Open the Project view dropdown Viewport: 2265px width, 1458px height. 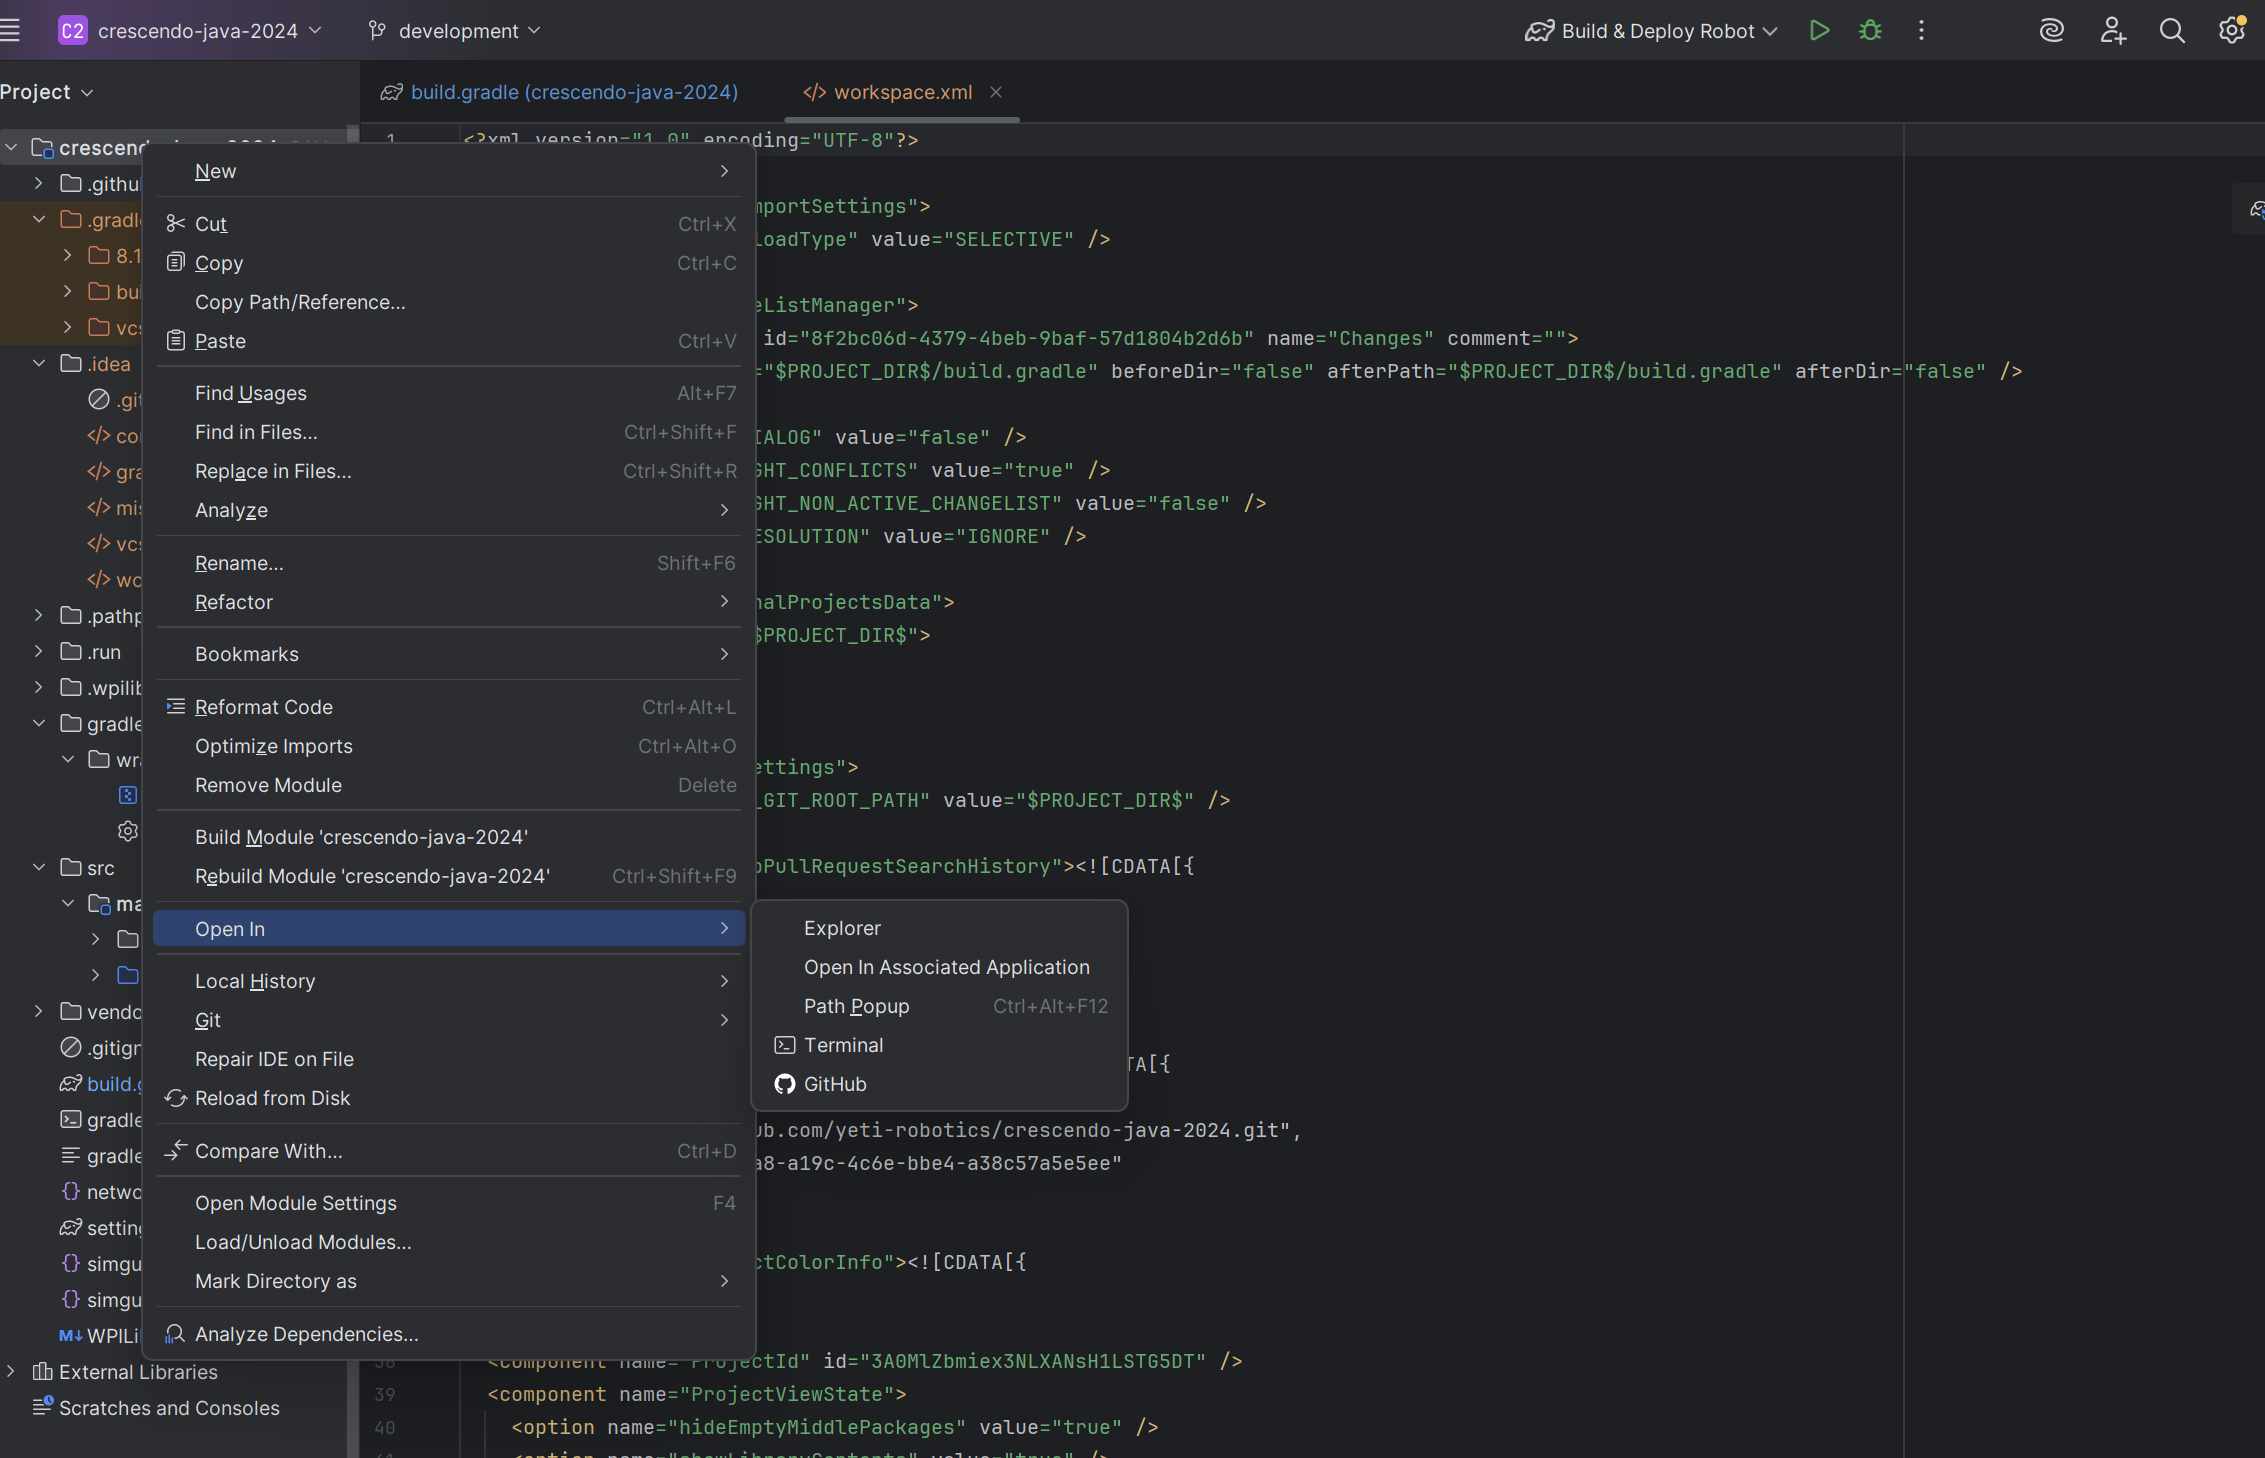47,92
